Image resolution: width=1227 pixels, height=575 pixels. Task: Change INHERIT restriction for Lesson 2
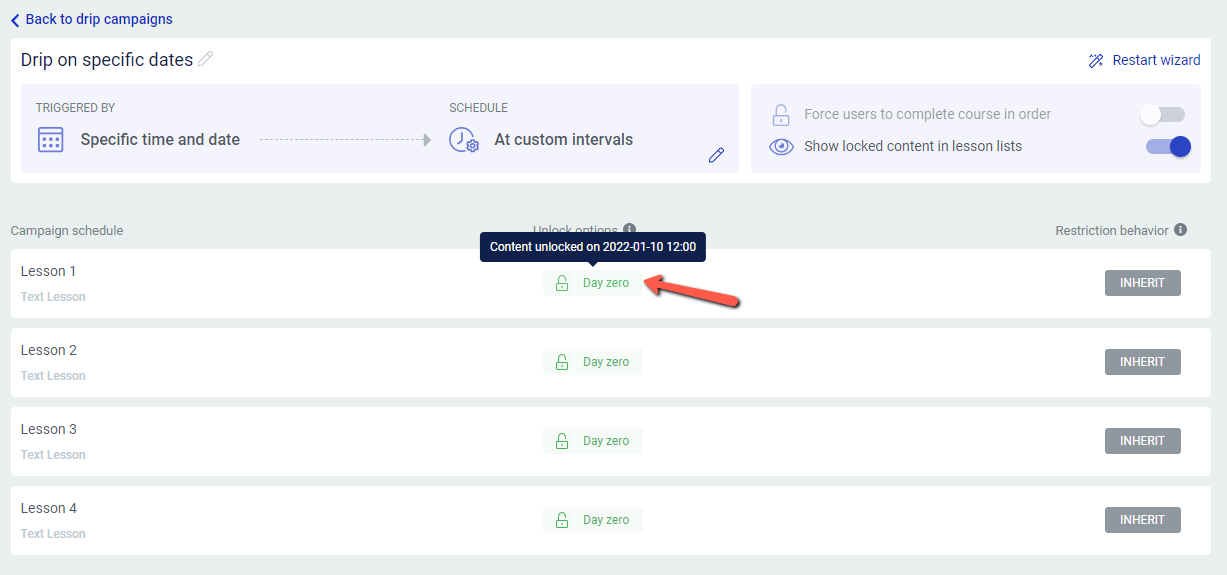(1142, 362)
